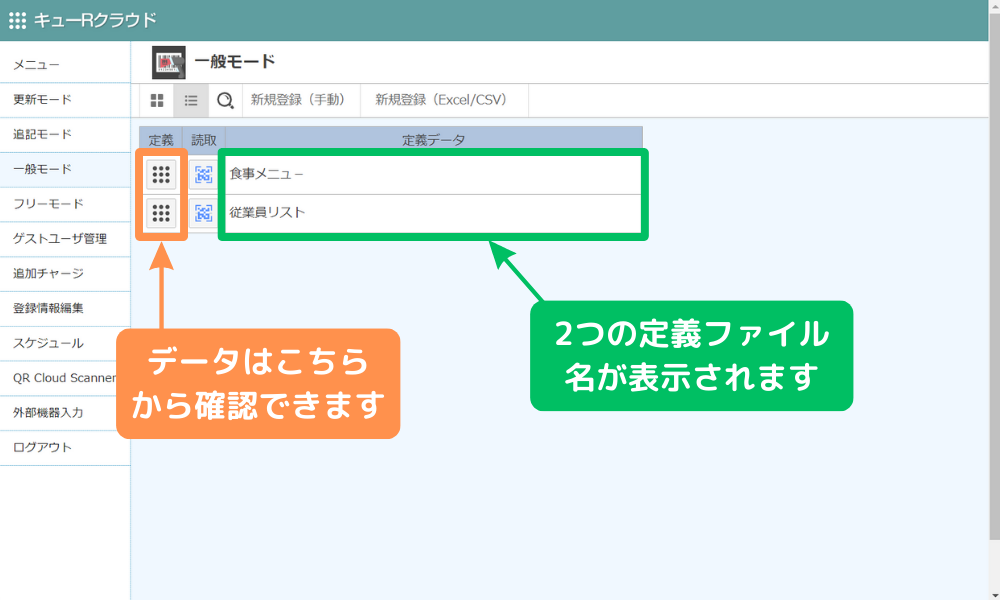Image resolution: width=1000 pixels, height=600 pixels.
Task: Open the app grid icon beside キューRクラウド
Action: (x=17, y=20)
